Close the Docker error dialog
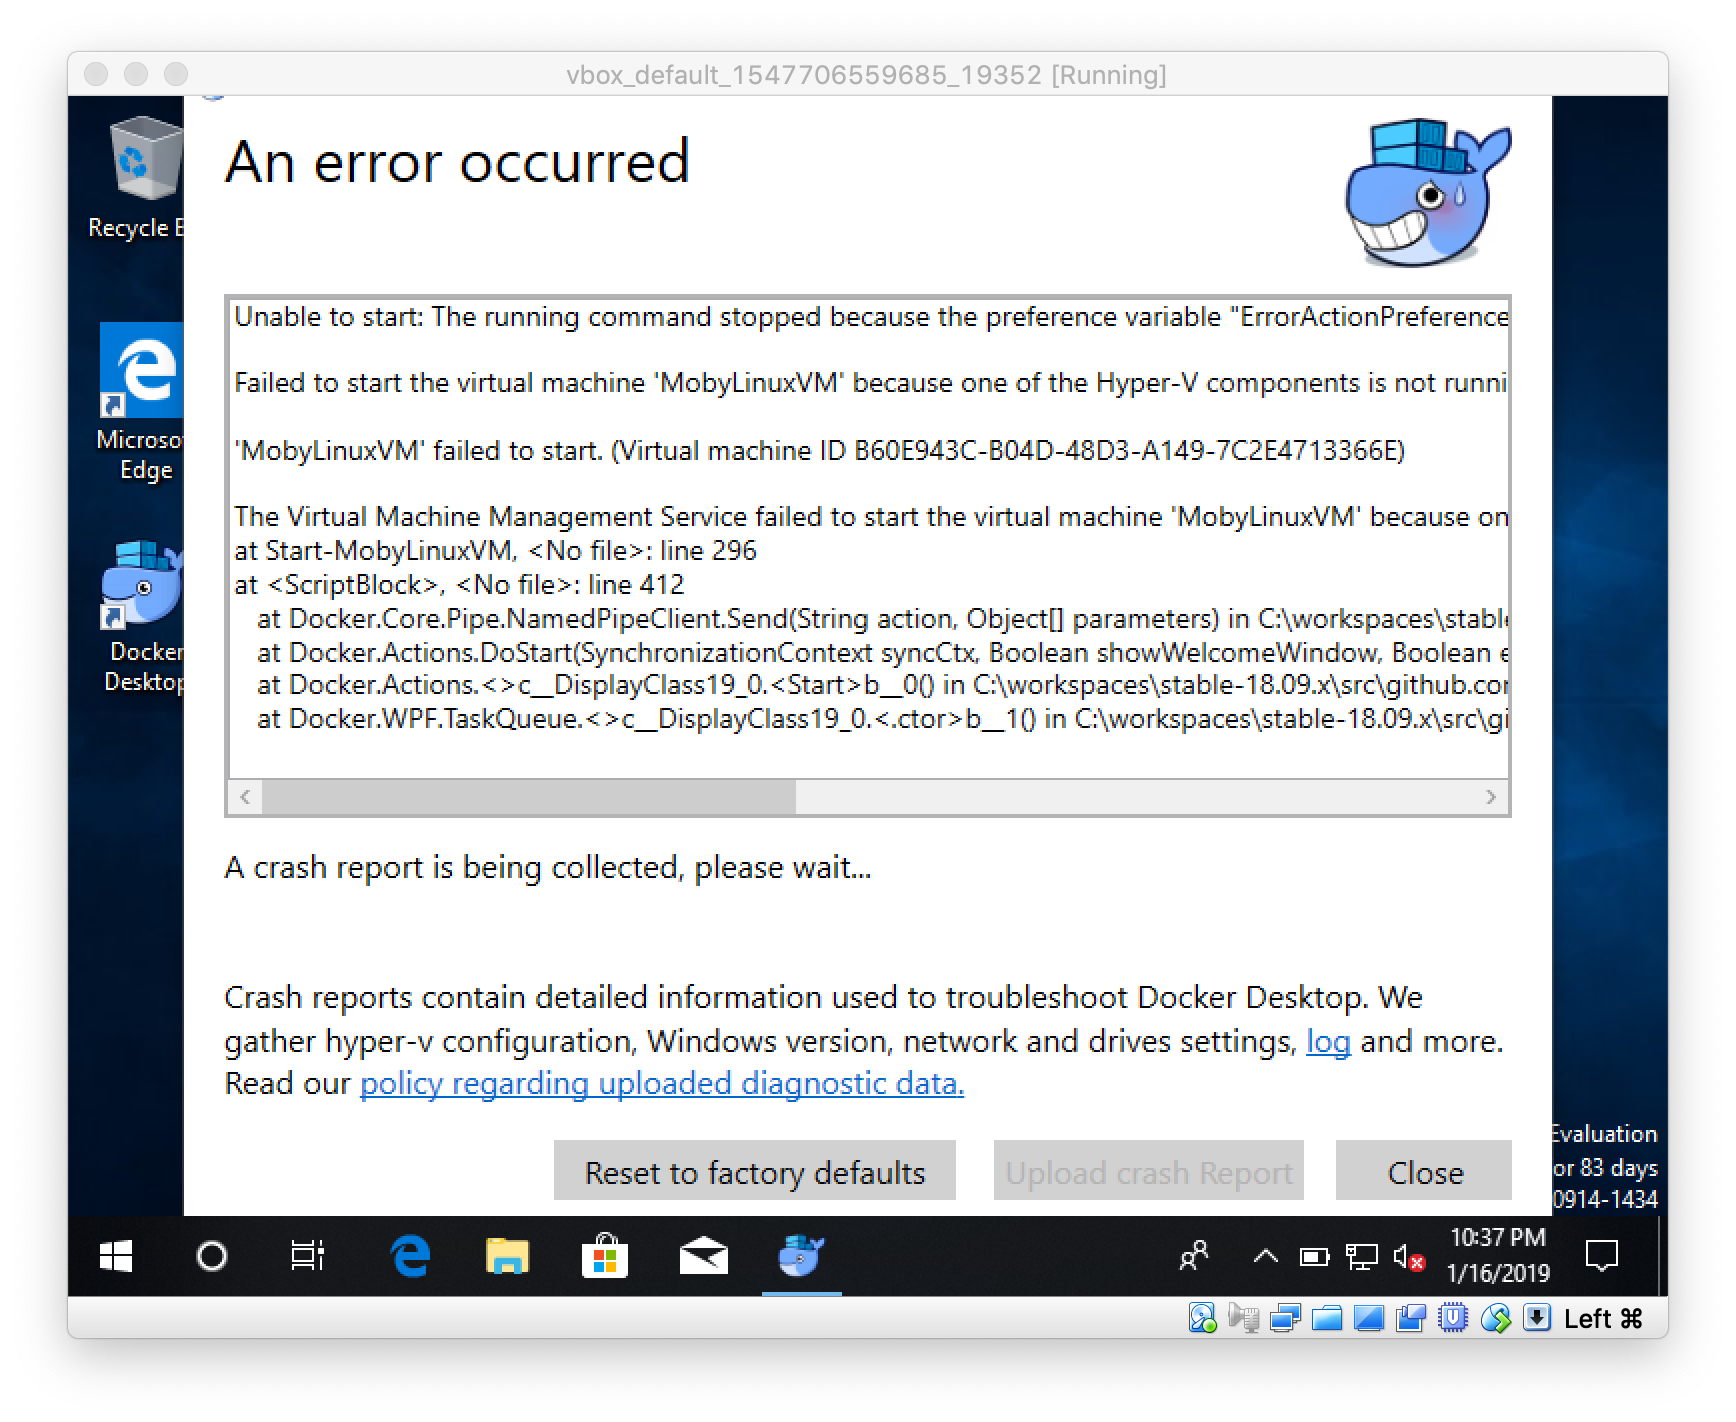The height and width of the screenshot is (1422, 1736). 1424,1171
